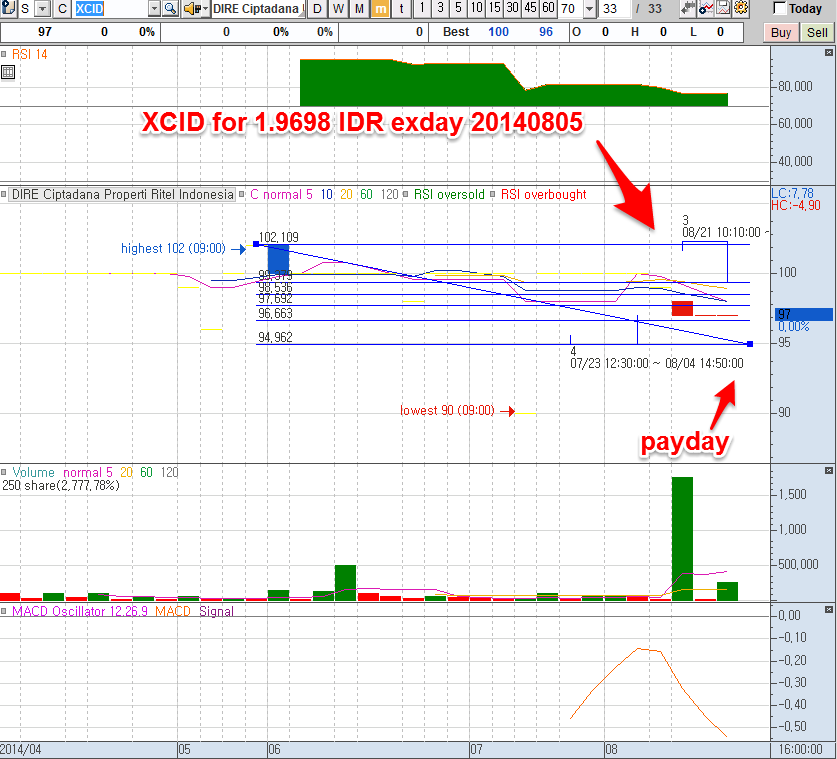Image resolution: width=837 pixels, height=759 pixels.
Task: Click the price chart's 10-period MA legend number
Action: coord(327,194)
